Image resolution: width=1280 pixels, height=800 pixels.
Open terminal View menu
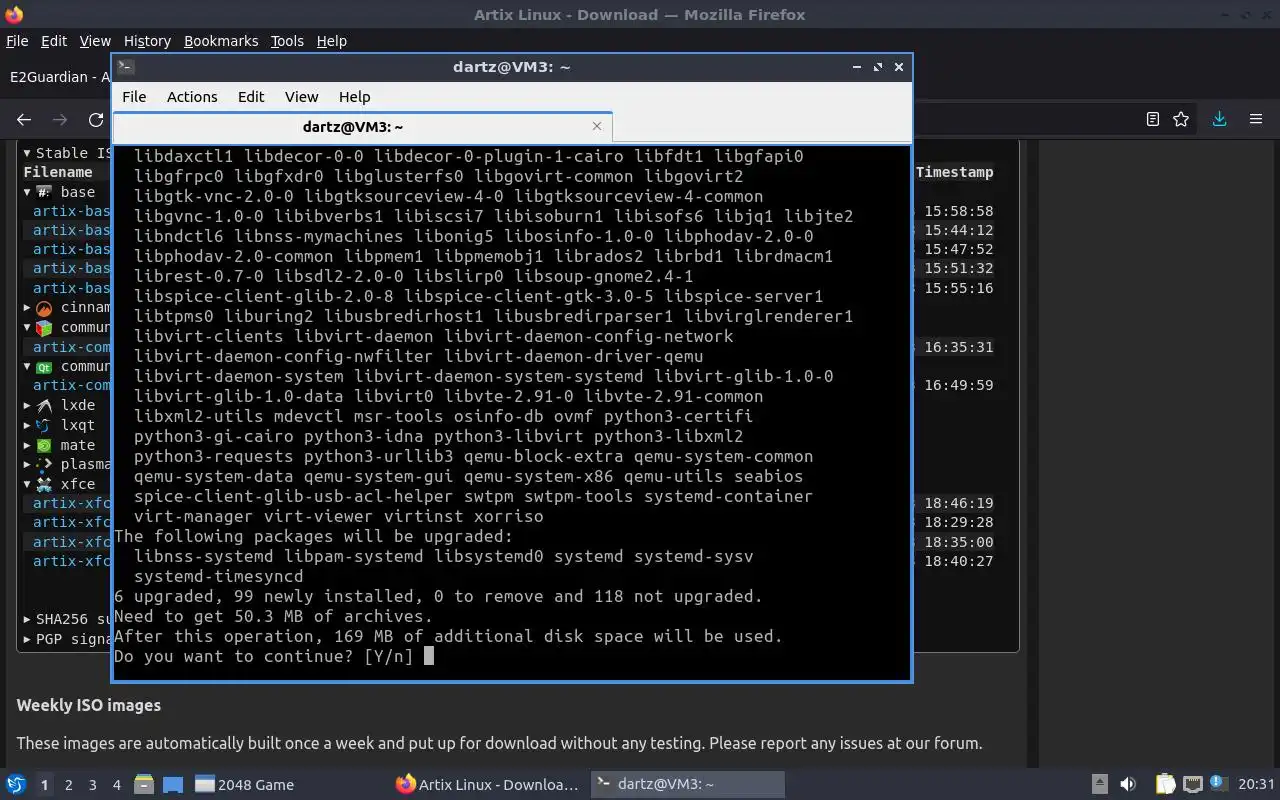301,97
